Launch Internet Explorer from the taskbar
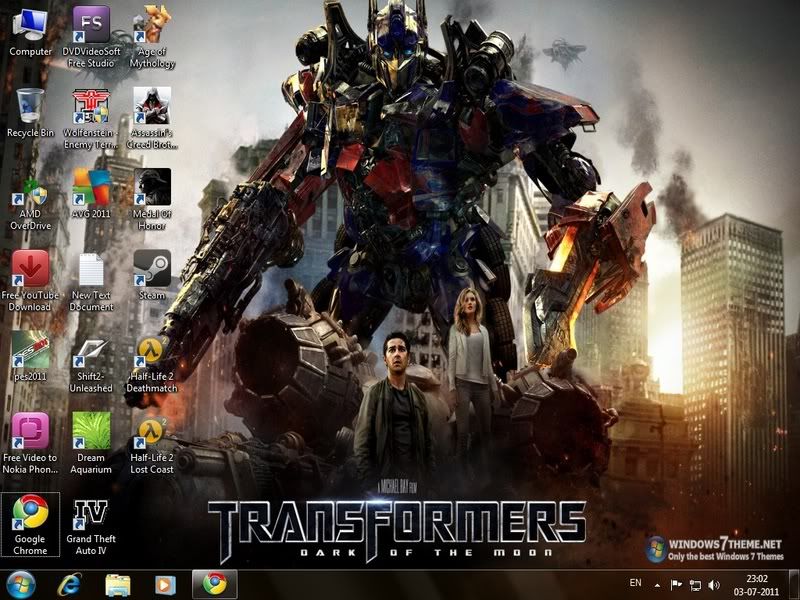This screenshot has height=600, width=800. 69,585
